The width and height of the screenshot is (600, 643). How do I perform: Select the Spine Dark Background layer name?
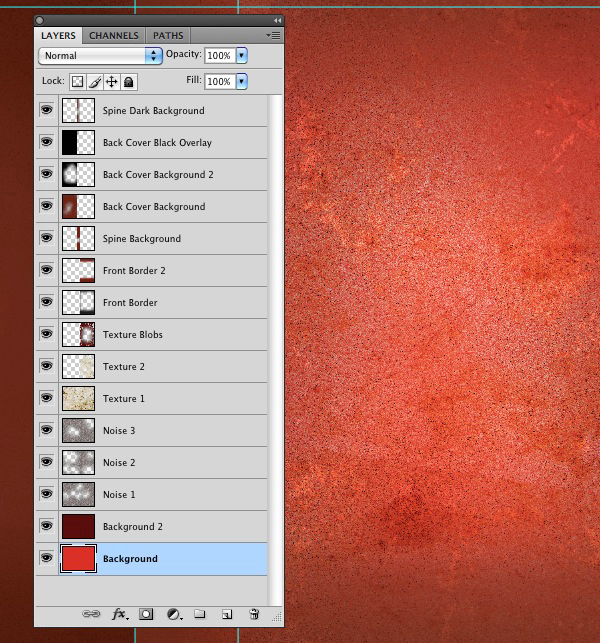153,111
